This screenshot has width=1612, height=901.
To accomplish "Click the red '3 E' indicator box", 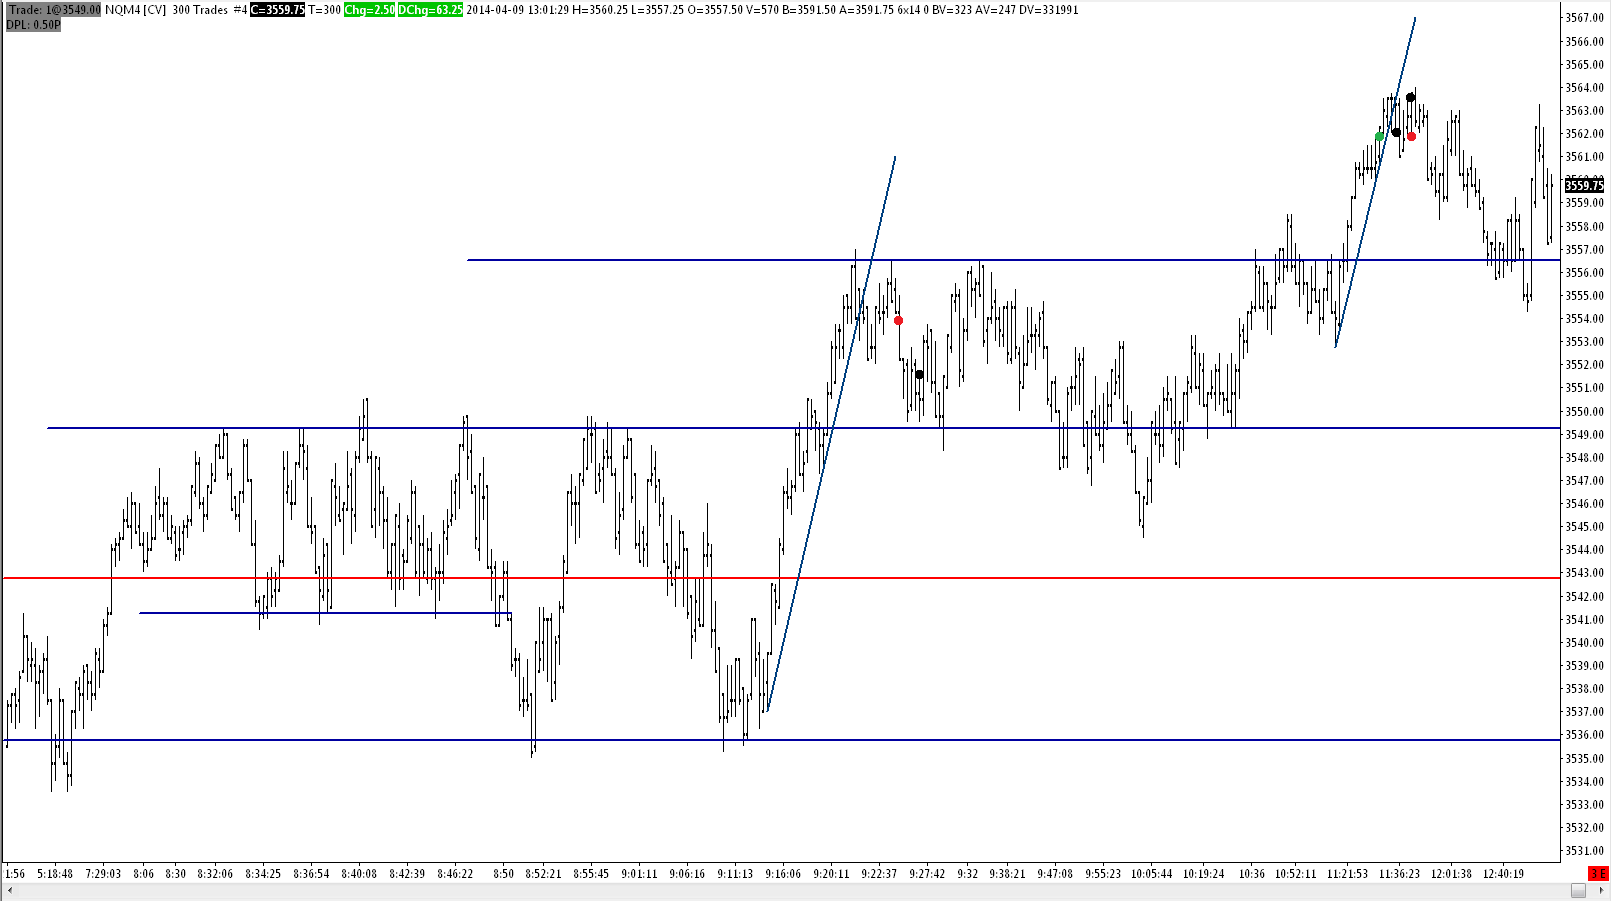I will pos(1598,873).
